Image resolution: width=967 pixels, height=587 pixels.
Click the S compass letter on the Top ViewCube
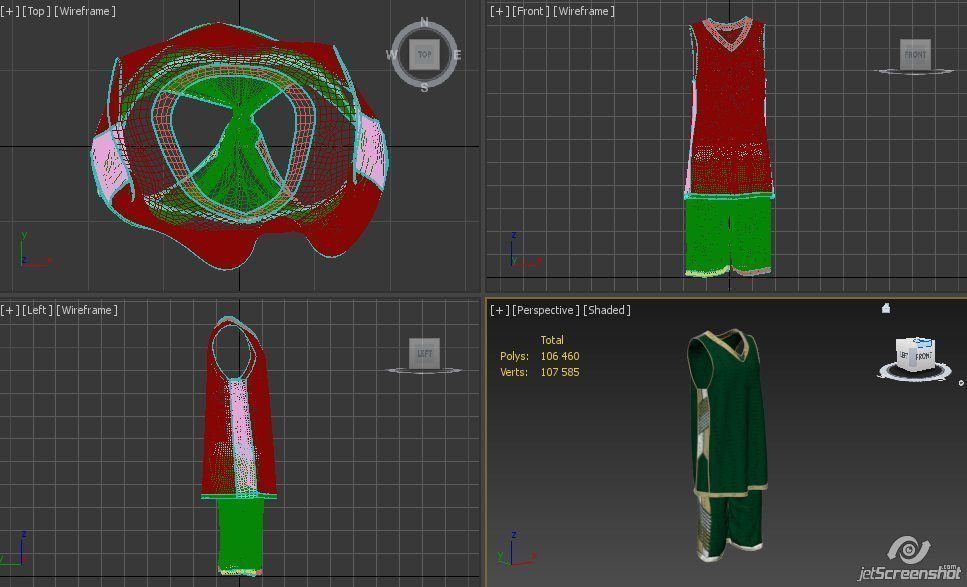pyautogui.click(x=424, y=88)
